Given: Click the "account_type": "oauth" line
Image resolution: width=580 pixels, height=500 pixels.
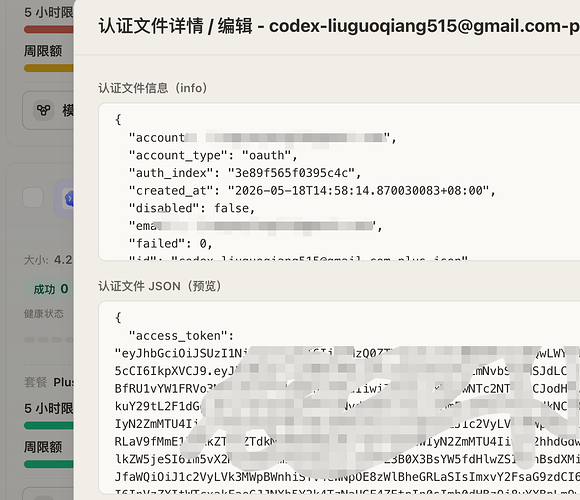Looking at the screenshot, I should click(x=213, y=155).
